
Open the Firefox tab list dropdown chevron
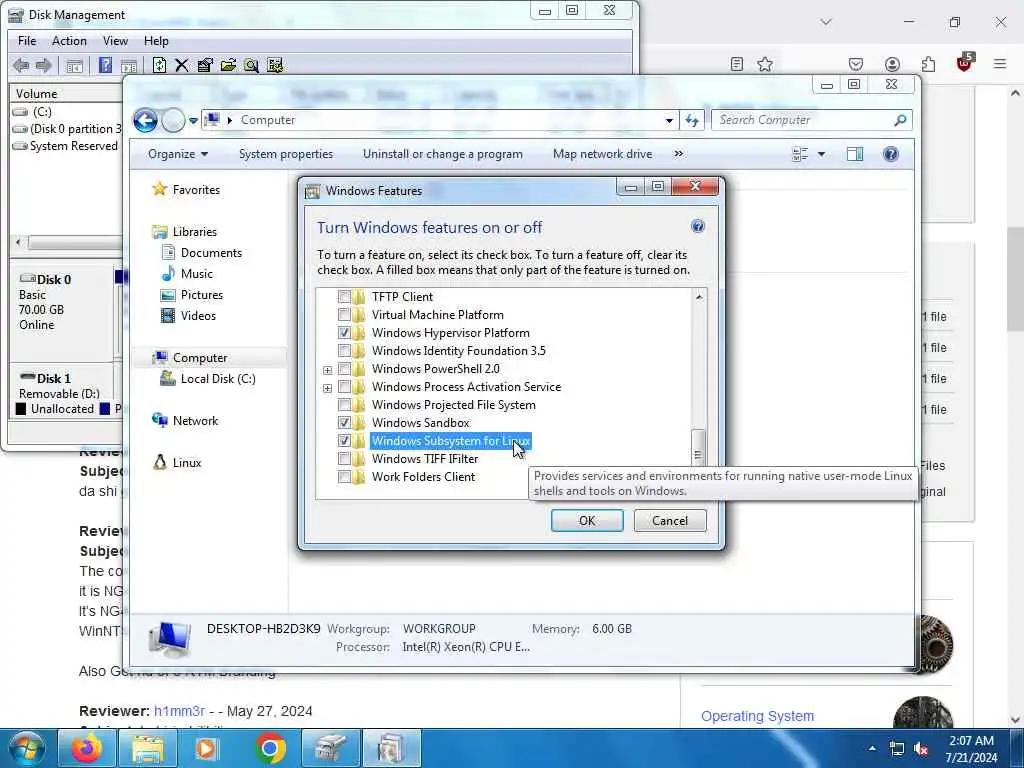point(825,22)
